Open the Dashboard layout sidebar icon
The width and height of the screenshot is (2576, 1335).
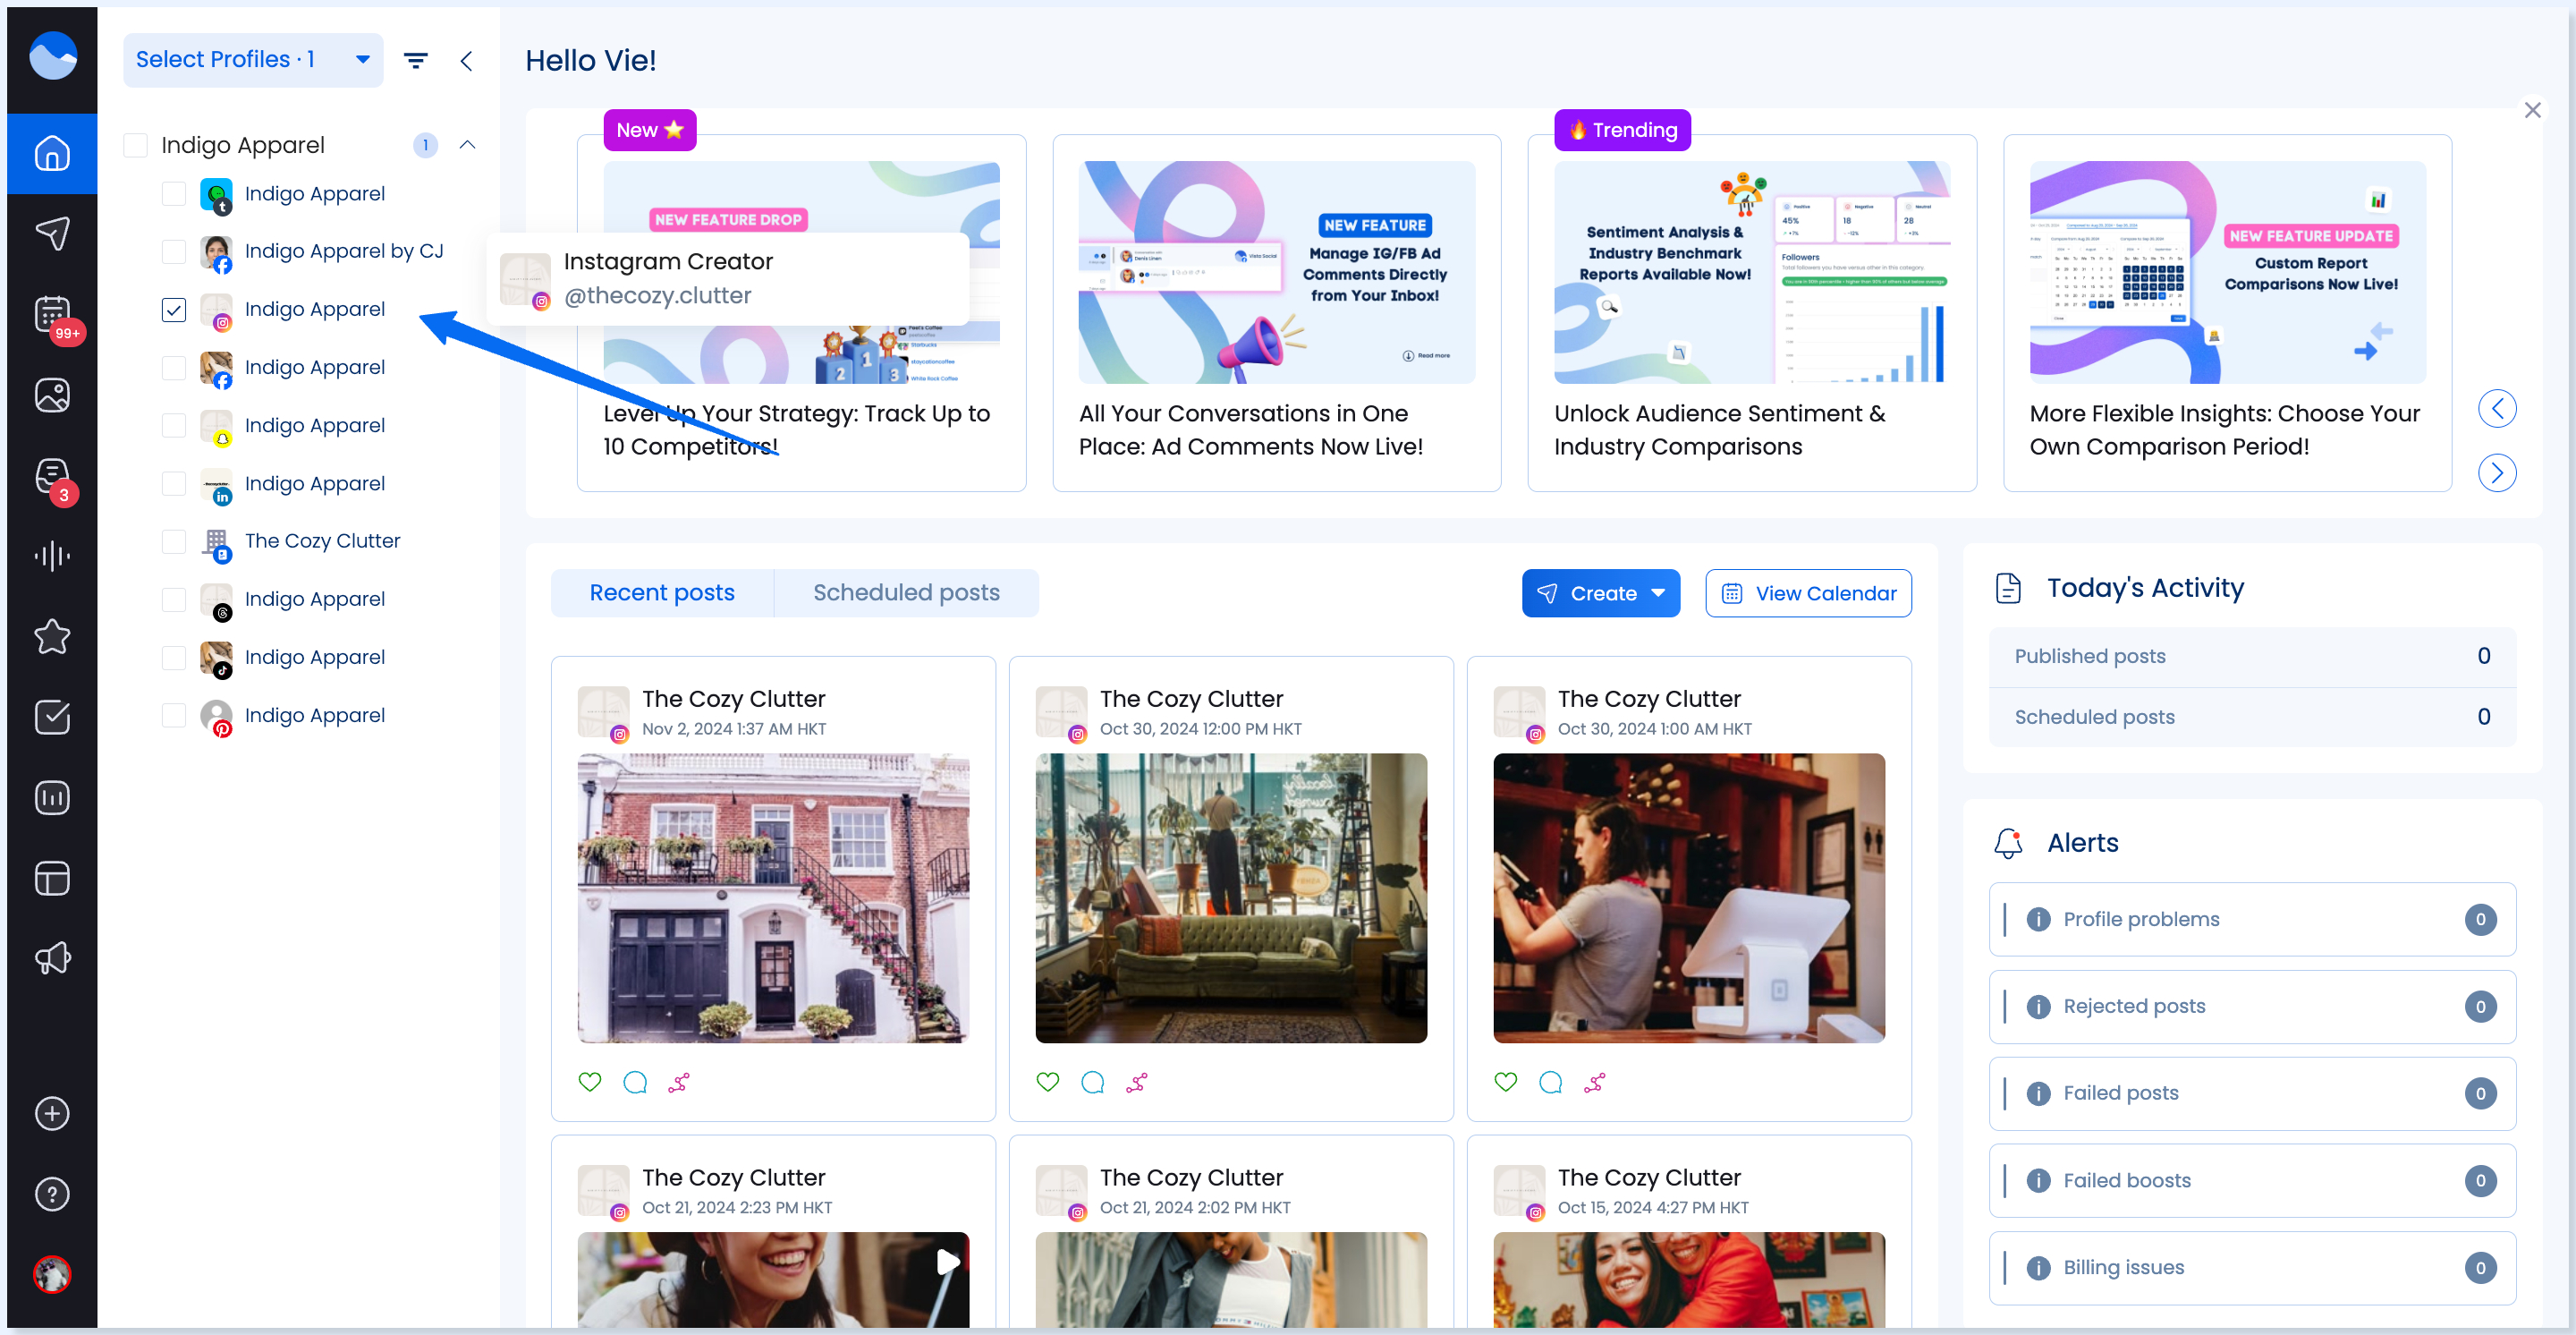(x=52, y=878)
